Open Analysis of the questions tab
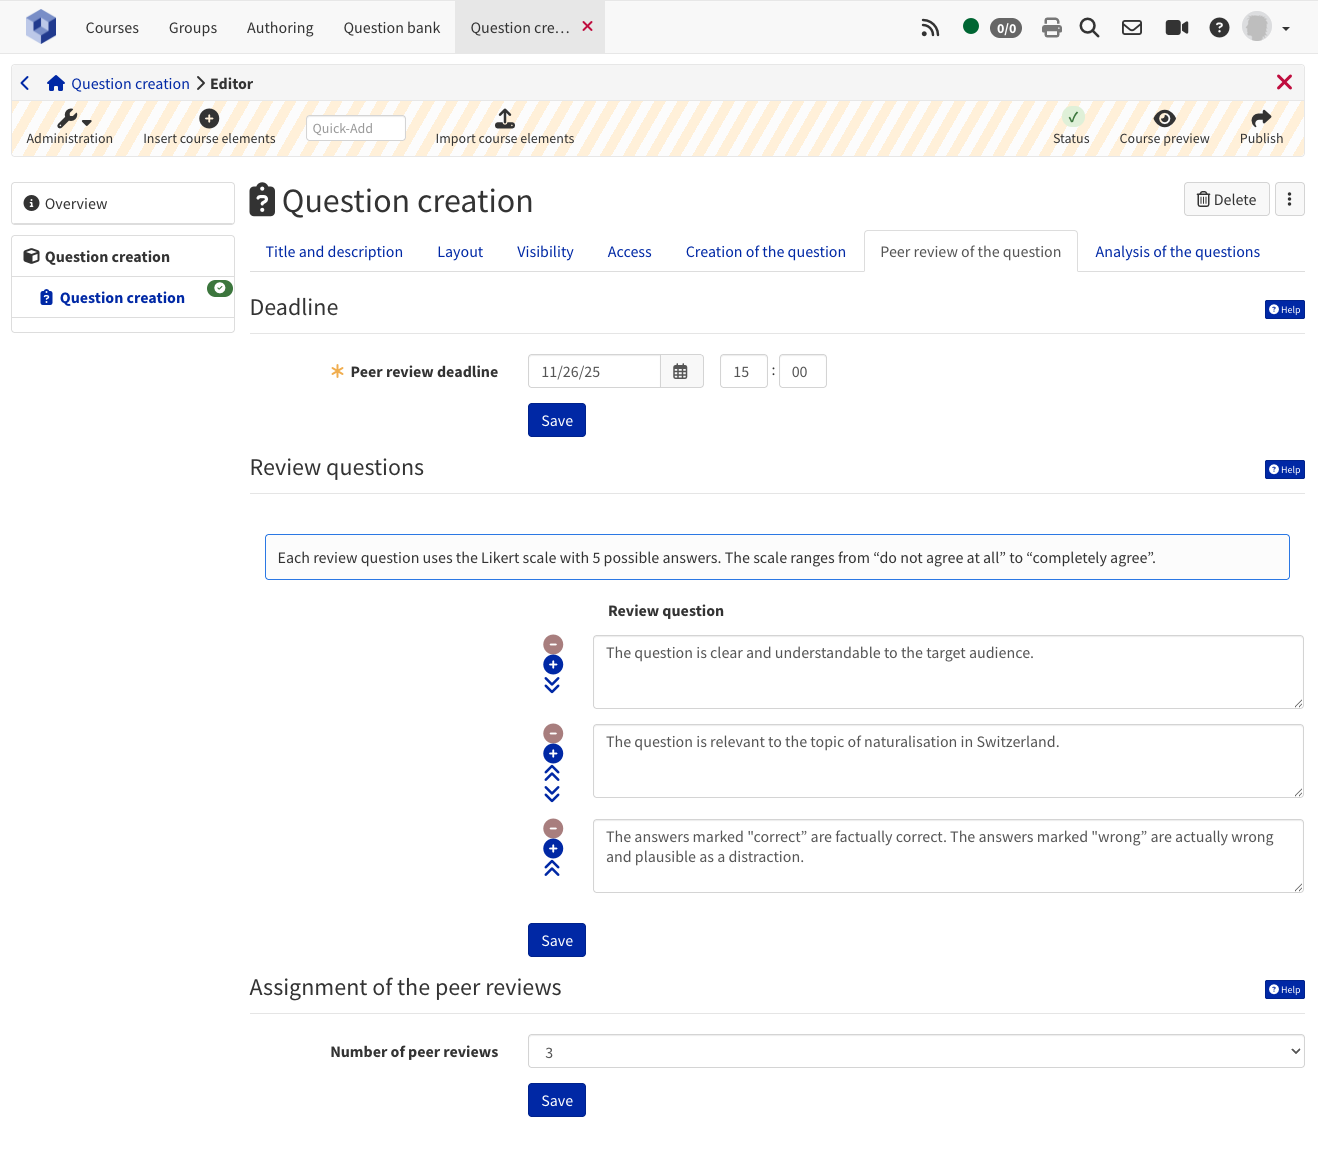Image resolution: width=1318 pixels, height=1151 pixels. pyautogui.click(x=1177, y=252)
